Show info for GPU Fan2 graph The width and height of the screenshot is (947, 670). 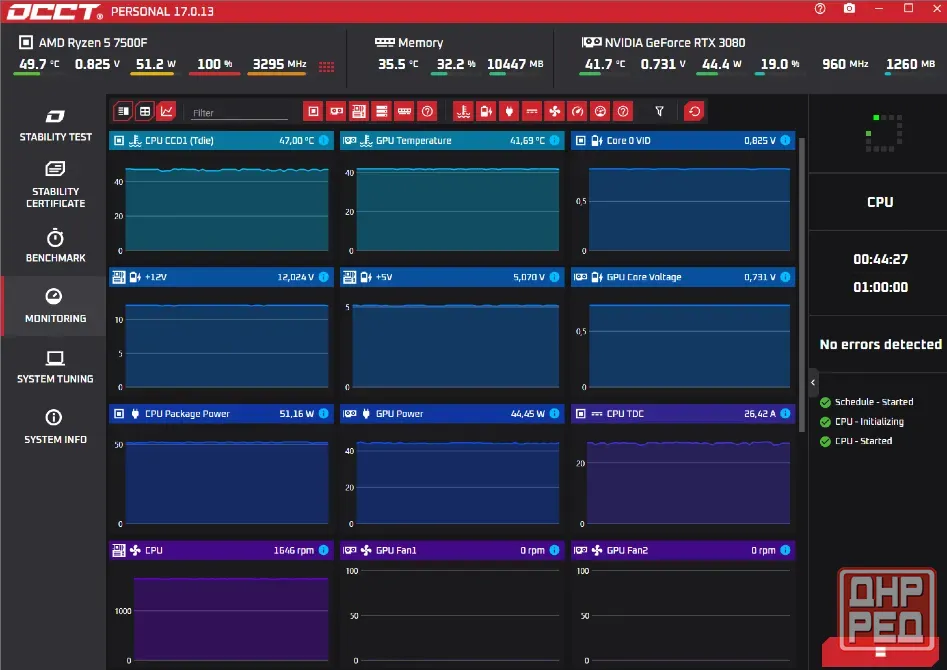[785, 550]
